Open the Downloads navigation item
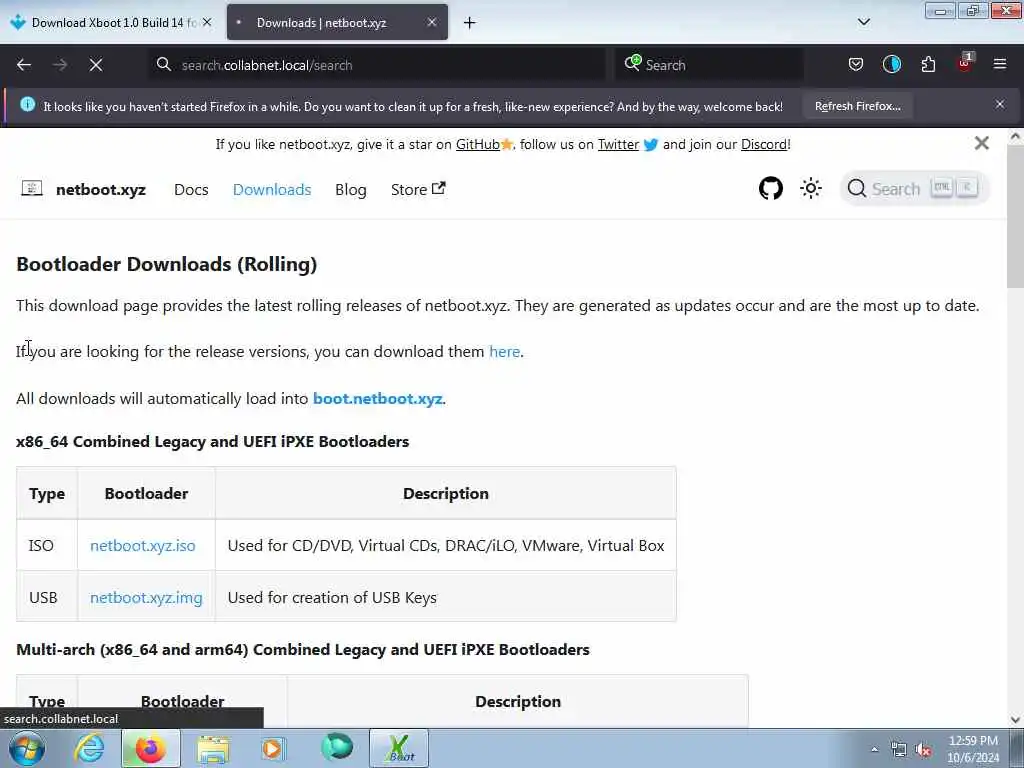Image resolution: width=1024 pixels, height=768 pixels. [272, 189]
